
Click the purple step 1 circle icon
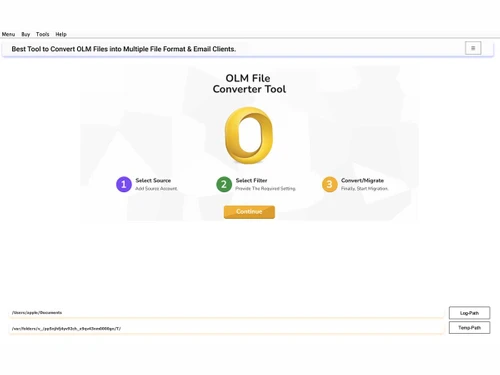click(124, 184)
